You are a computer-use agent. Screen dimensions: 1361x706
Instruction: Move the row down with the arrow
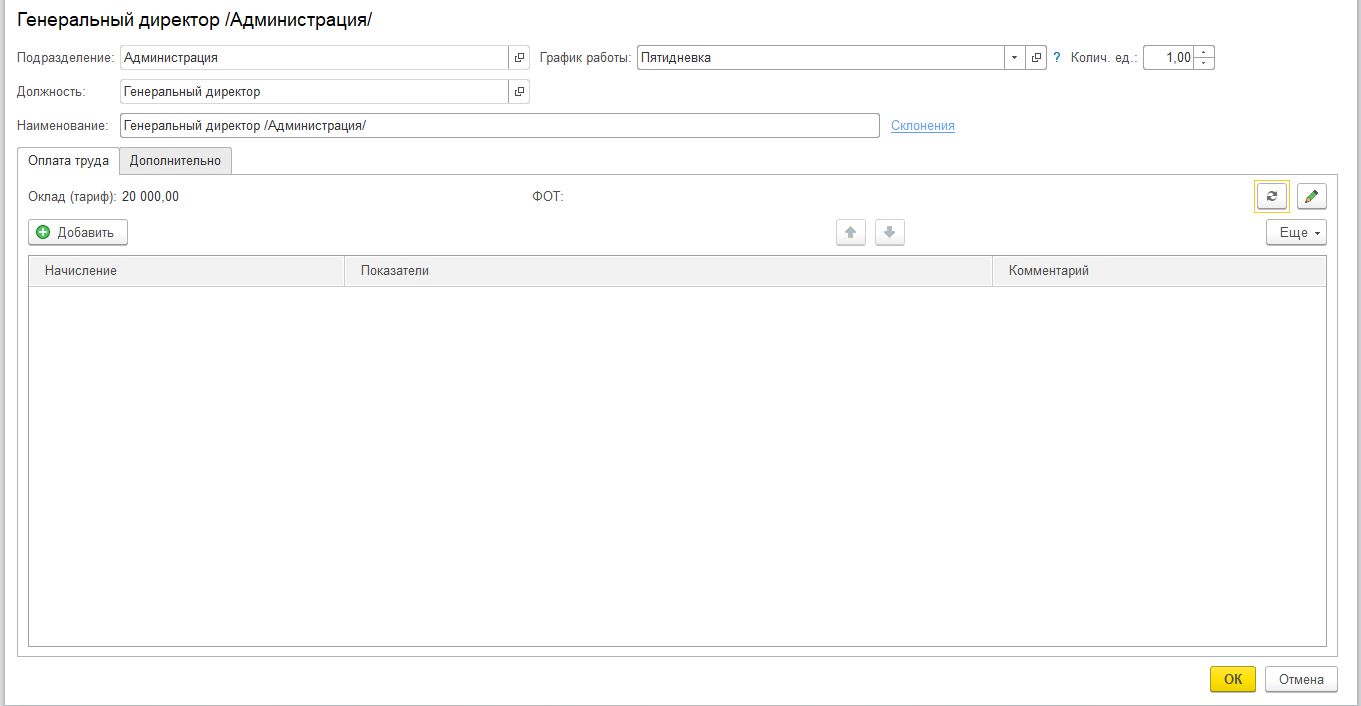pos(889,233)
